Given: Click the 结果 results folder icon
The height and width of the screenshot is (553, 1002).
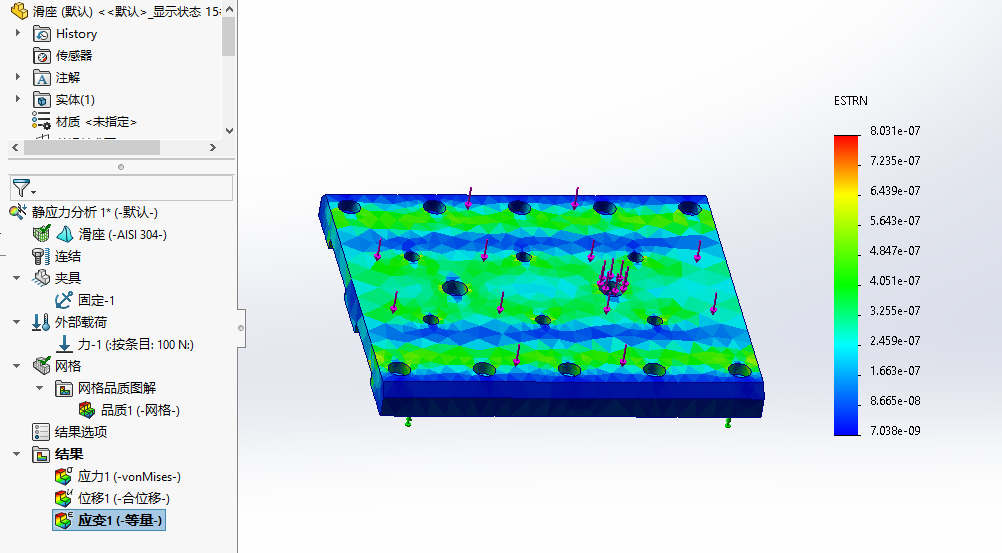Looking at the screenshot, I should click(42, 455).
